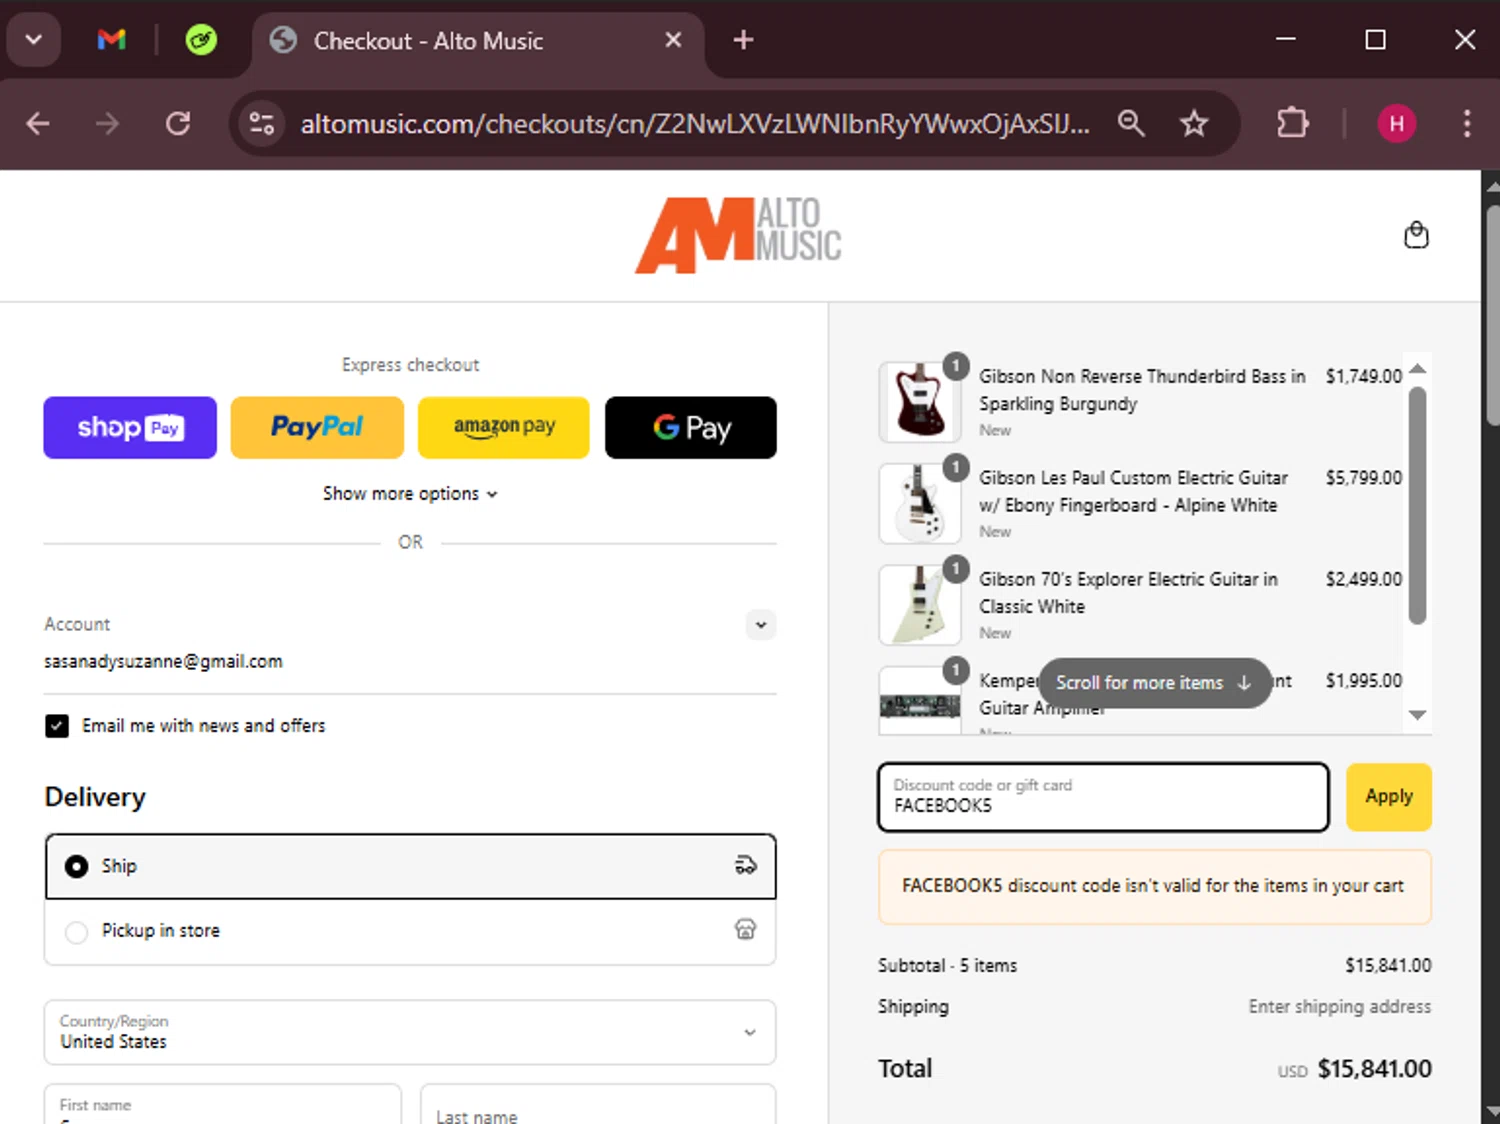Go forward to the next page
Screen dimensions: 1500x1124
(x=107, y=124)
